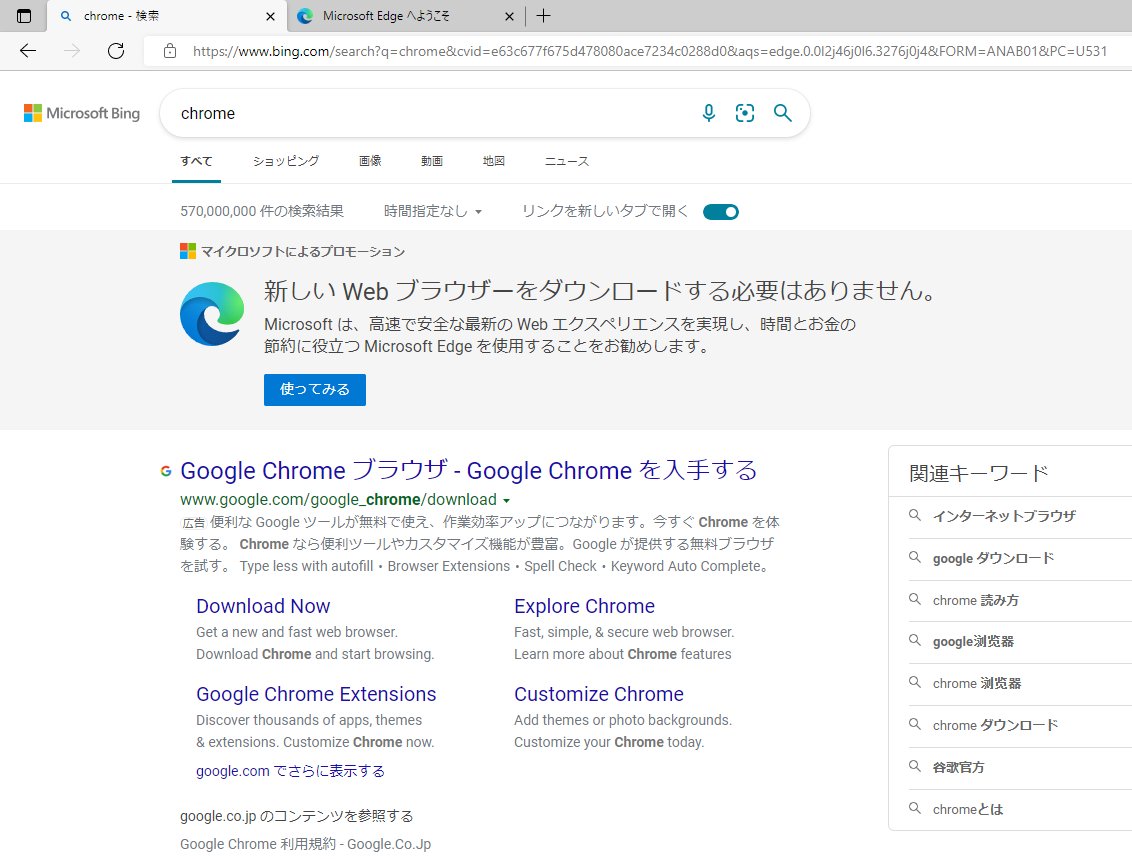The height and width of the screenshot is (859, 1132).
Task: Click search icon beside インターネットブラウザ
Action: pyautogui.click(x=915, y=515)
